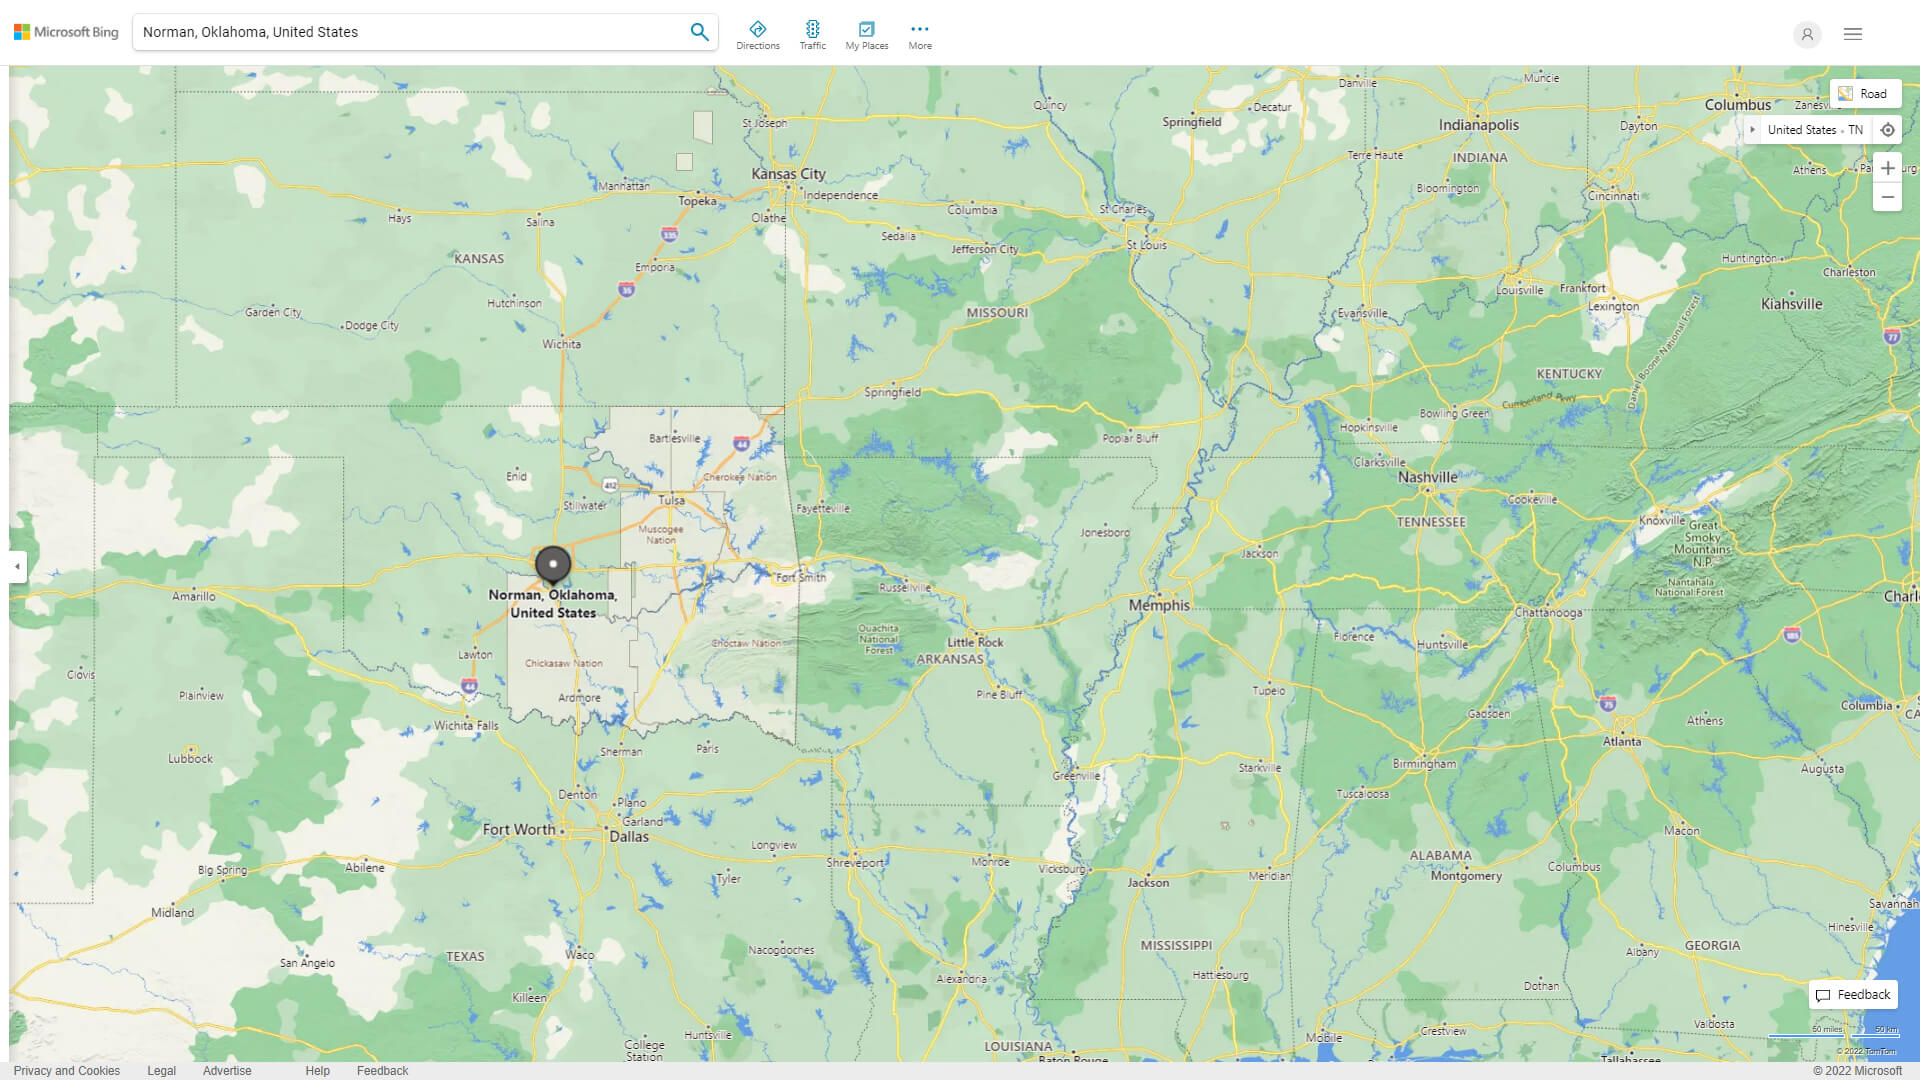Viewport: 1920px width, 1080px height.
Task: Click inside the location search field
Action: 400,31
